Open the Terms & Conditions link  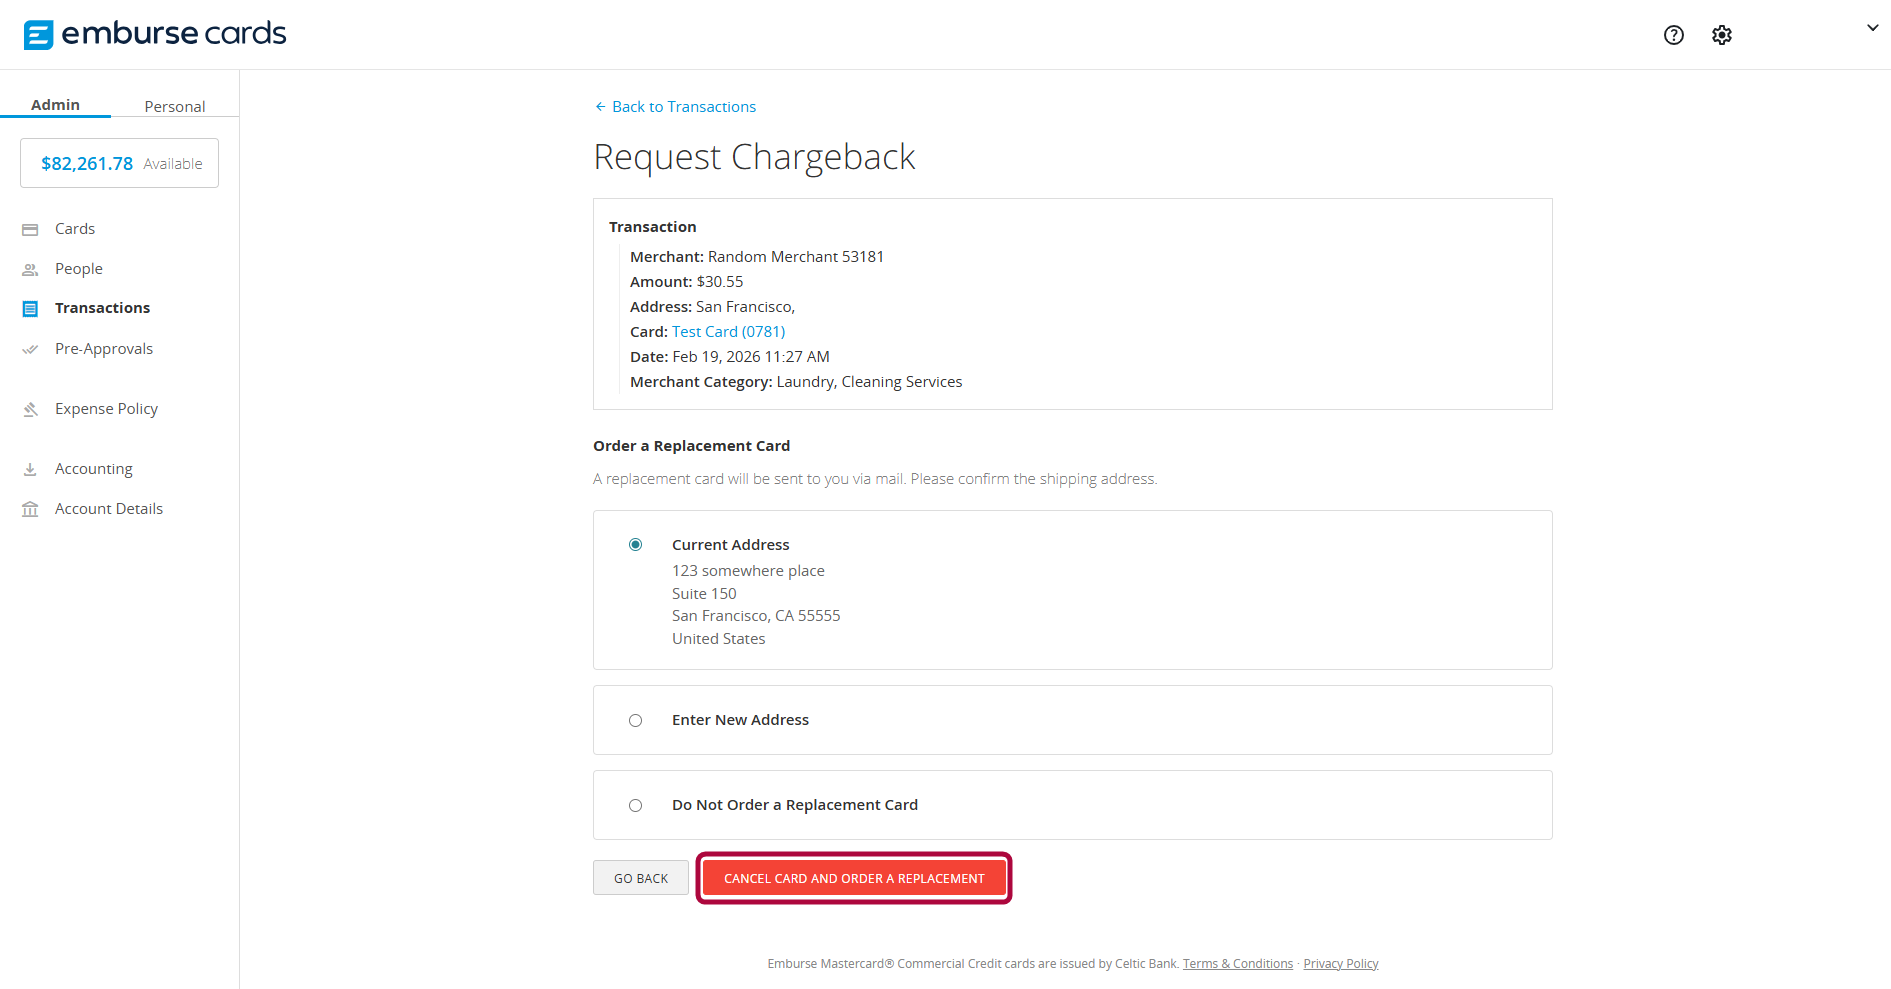tap(1238, 963)
